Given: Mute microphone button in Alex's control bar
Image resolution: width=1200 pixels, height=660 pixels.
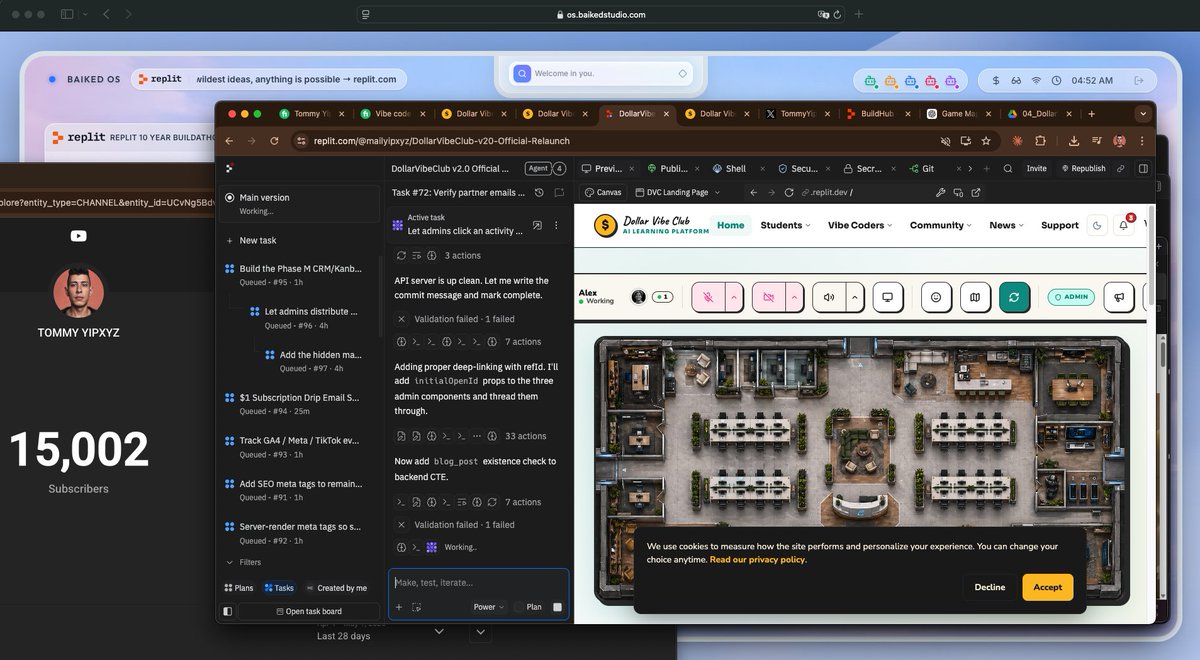Looking at the screenshot, I should pos(708,297).
